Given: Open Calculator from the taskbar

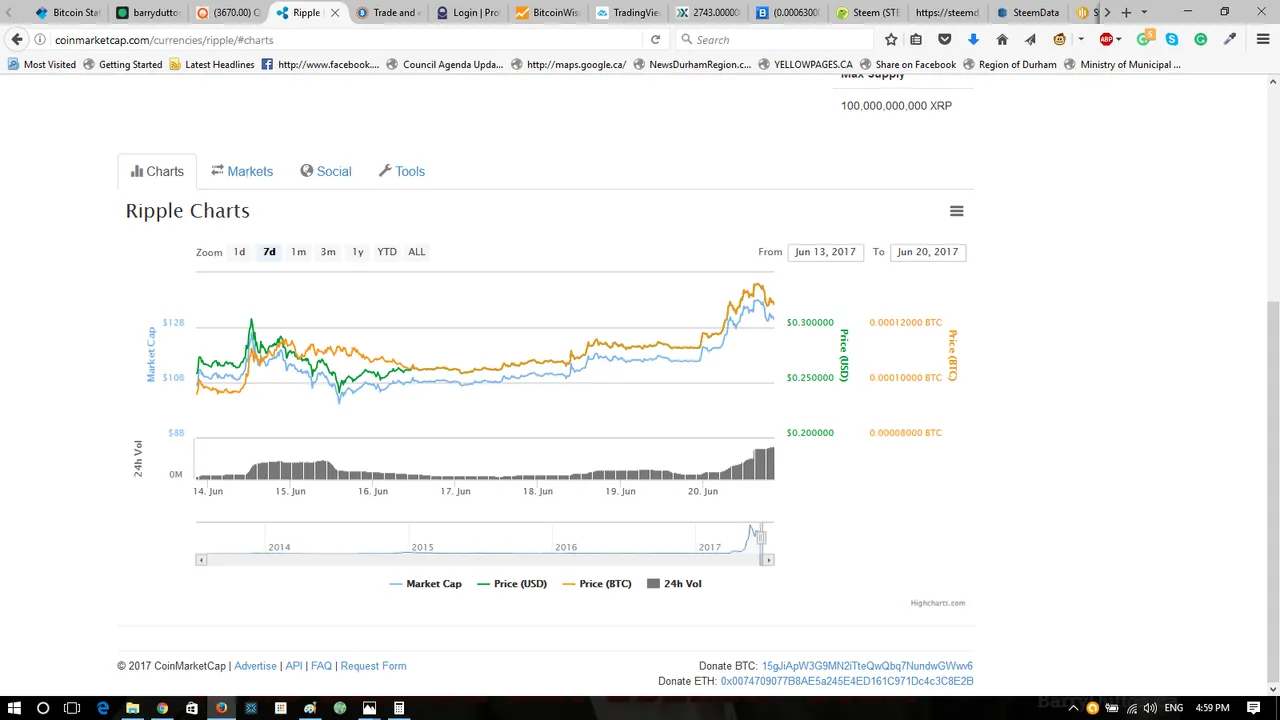Looking at the screenshot, I should coord(399,708).
